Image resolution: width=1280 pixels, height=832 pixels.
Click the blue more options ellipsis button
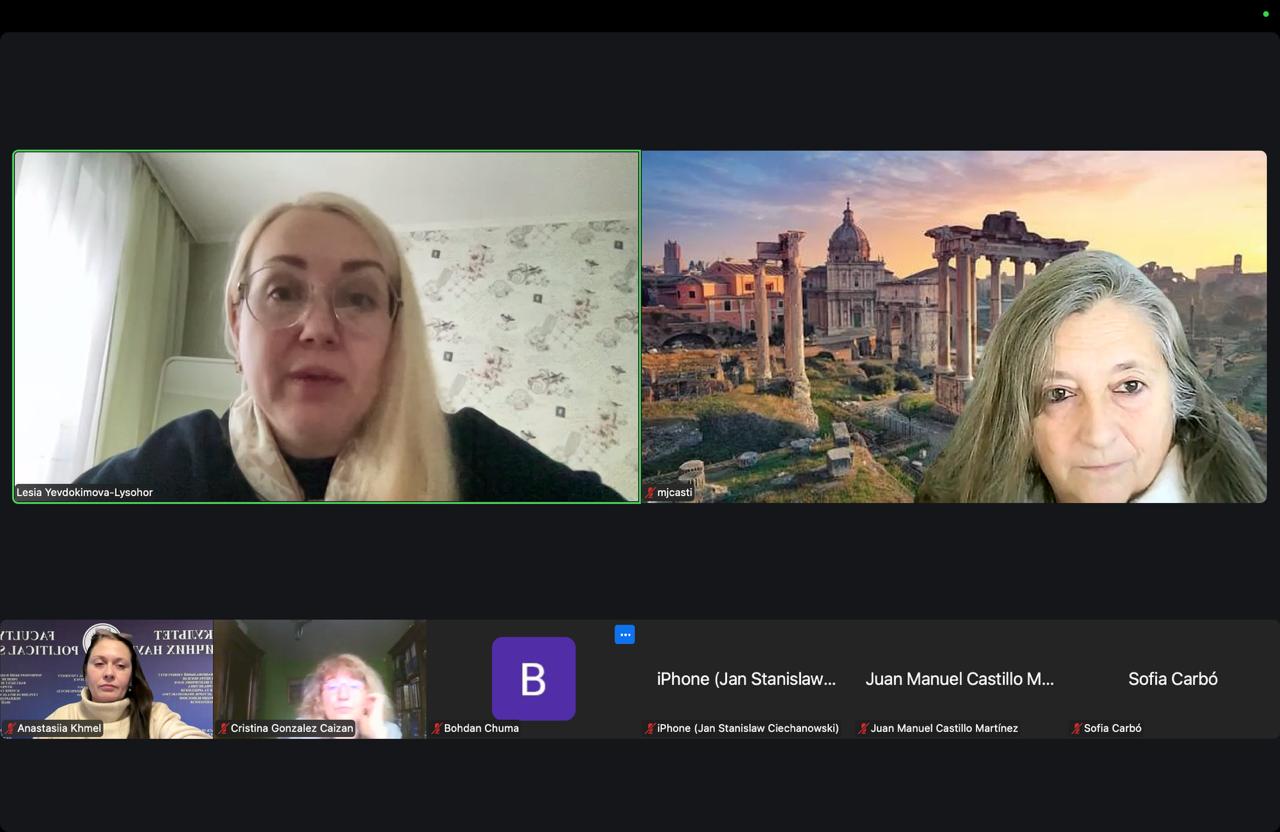(624, 634)
